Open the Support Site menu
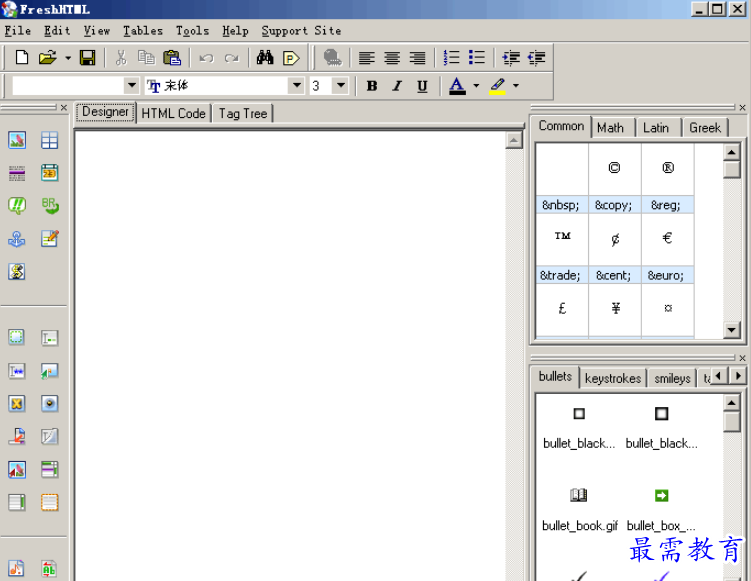Screen dimensions: 751x581 click(301, 31)
